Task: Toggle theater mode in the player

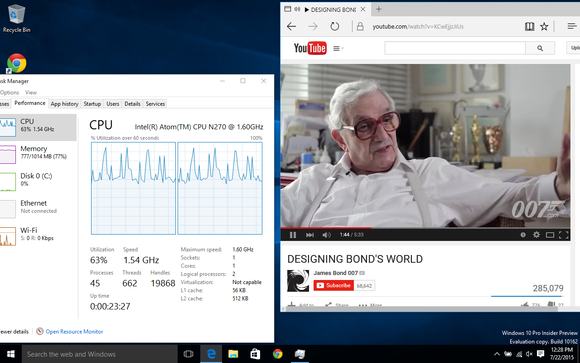Action: click(550, 235)
